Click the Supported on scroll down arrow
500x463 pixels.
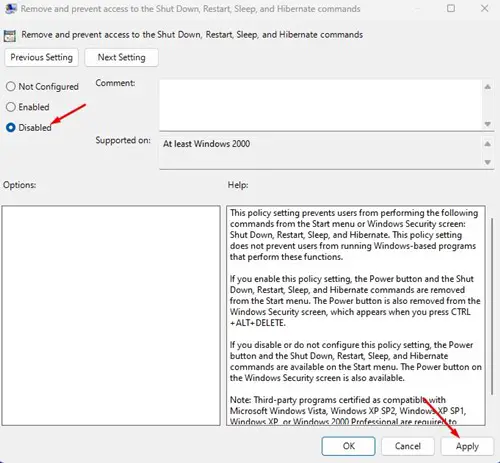(x=487, y=162)
